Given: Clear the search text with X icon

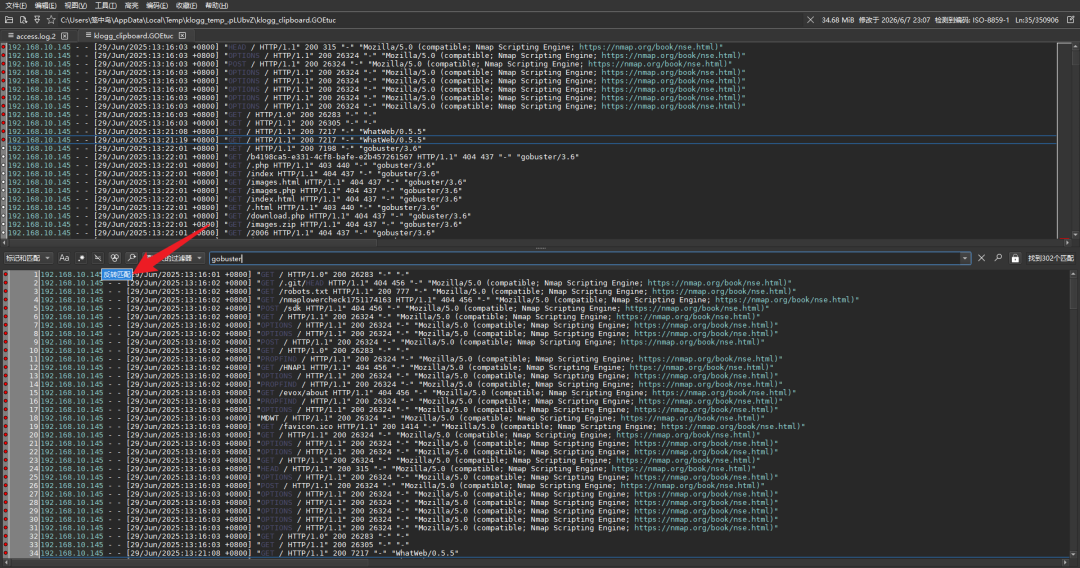Looking at the screenshot, I should 982,258.
